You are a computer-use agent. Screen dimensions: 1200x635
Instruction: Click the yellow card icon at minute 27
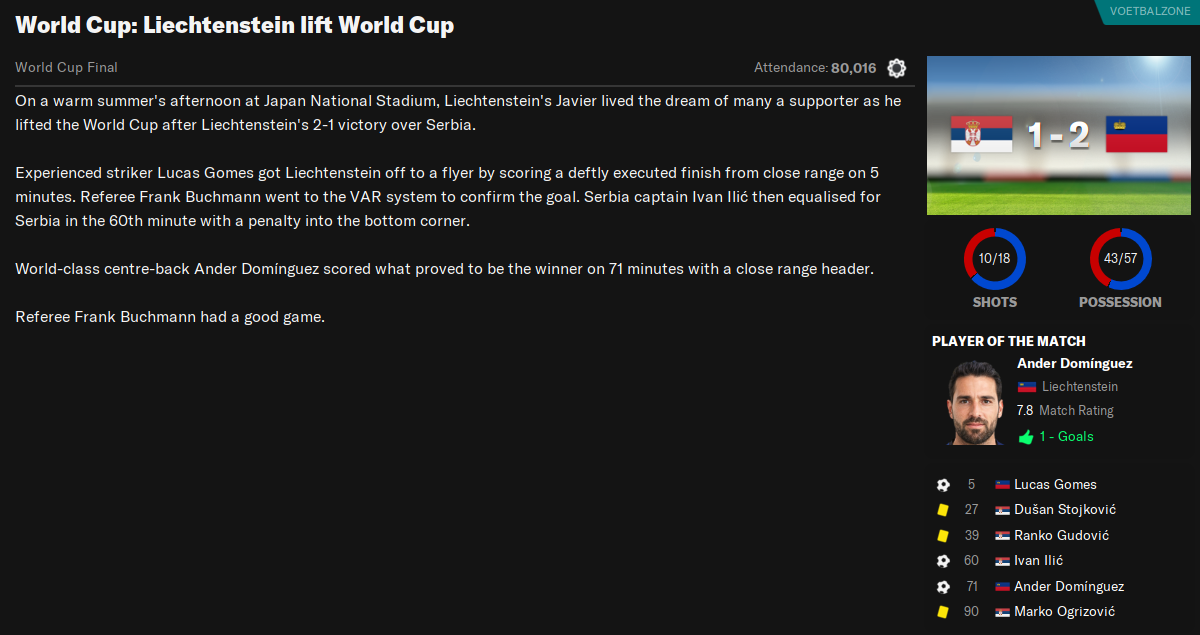[x=943, y=510]
